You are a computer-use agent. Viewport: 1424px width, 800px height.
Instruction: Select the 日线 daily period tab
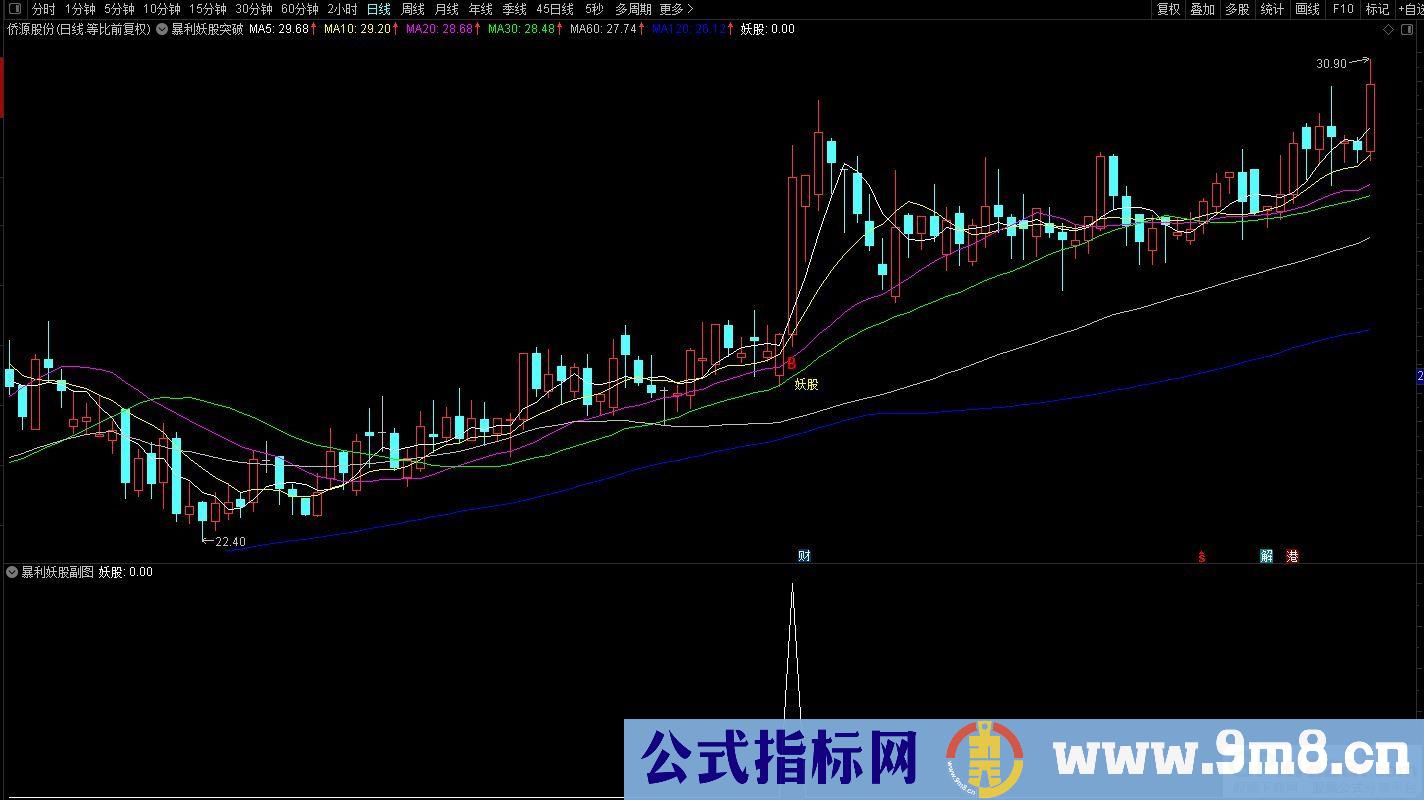click(379, 9)
